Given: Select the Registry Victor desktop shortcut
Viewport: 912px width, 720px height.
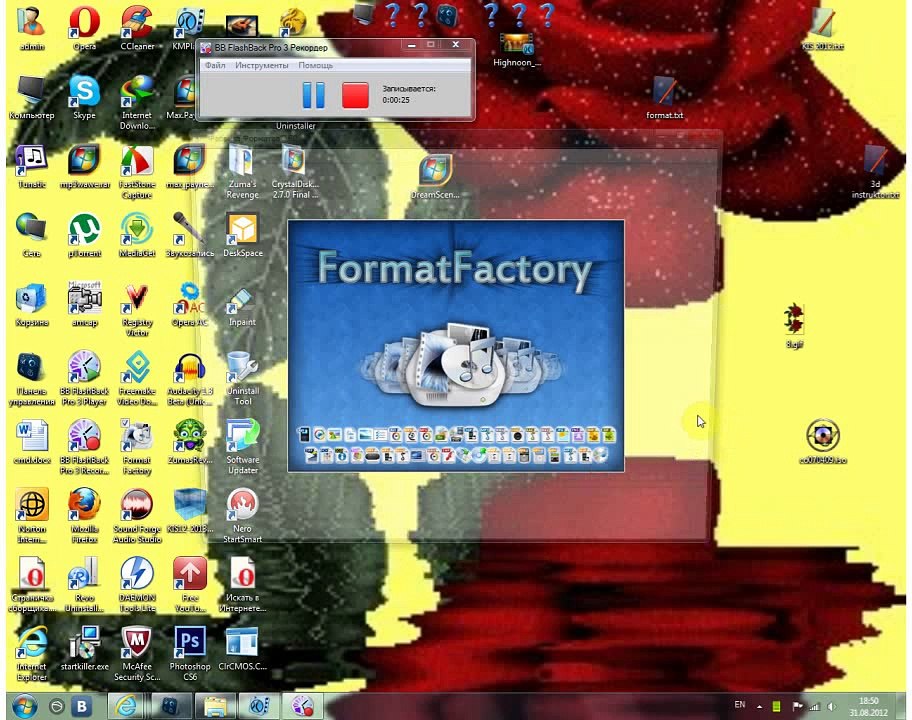Looking at the screenshot, I should coord(137,310).
